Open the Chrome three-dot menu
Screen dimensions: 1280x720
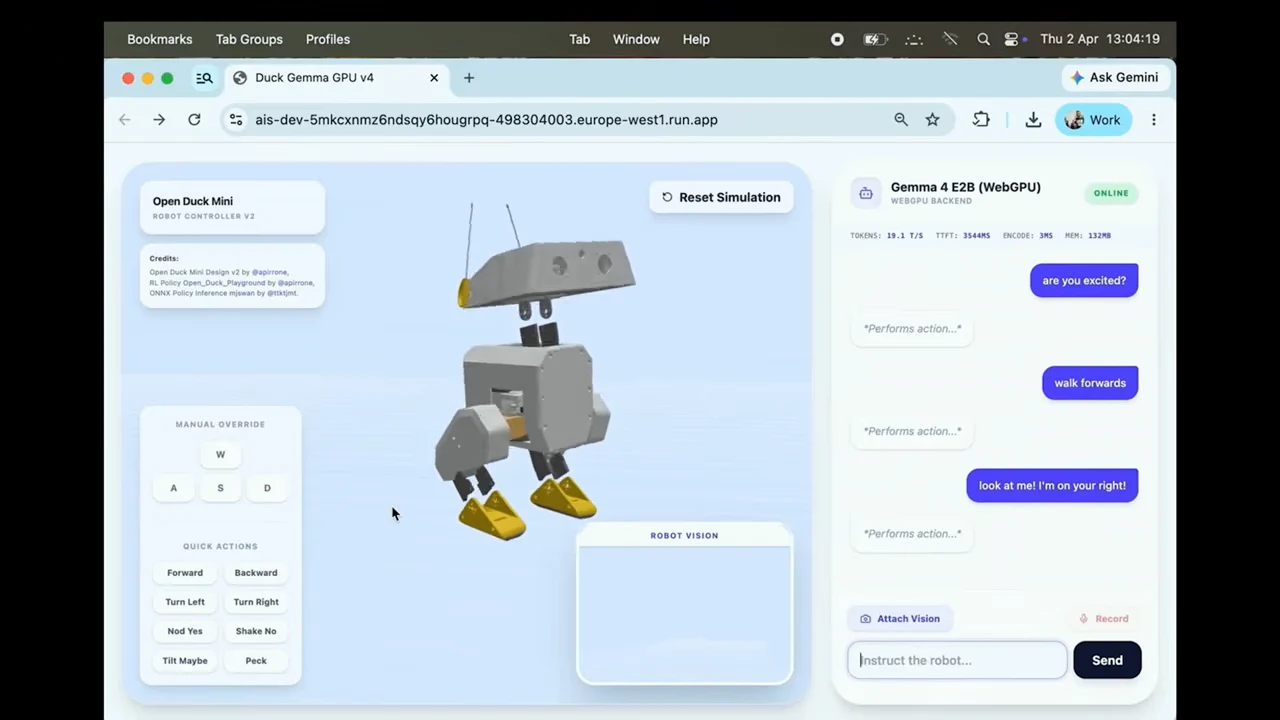tap(1154, 120)
